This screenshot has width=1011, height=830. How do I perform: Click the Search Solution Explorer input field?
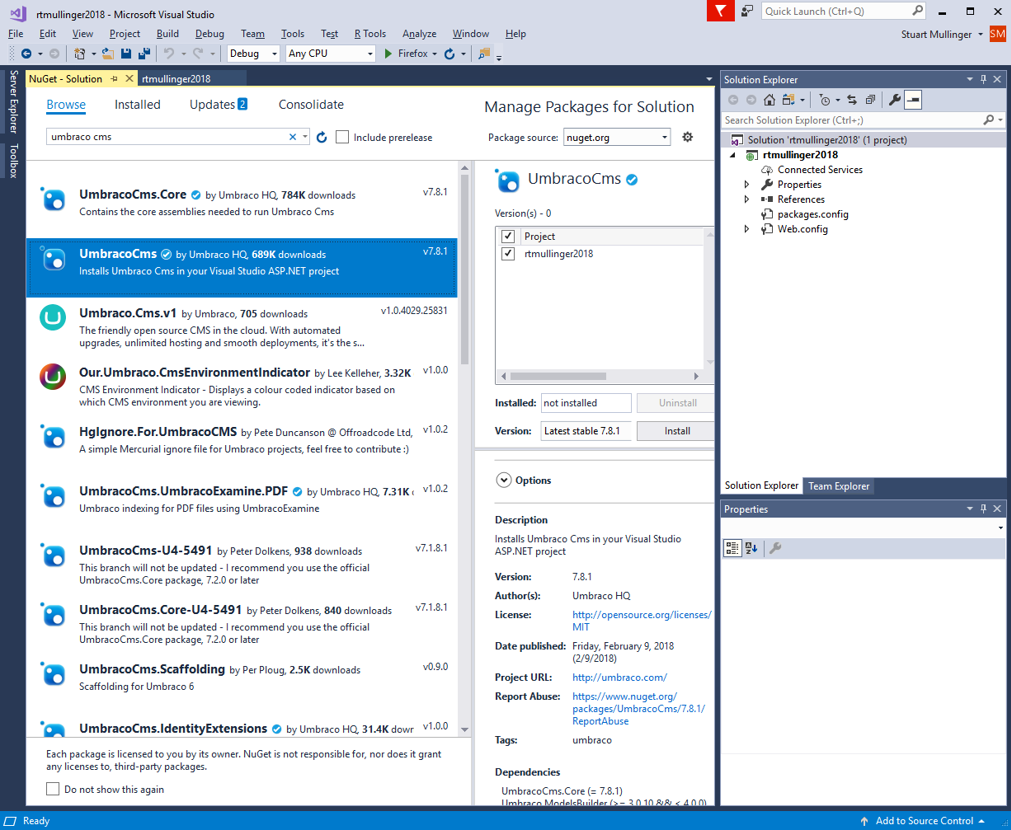click(852, 120)
